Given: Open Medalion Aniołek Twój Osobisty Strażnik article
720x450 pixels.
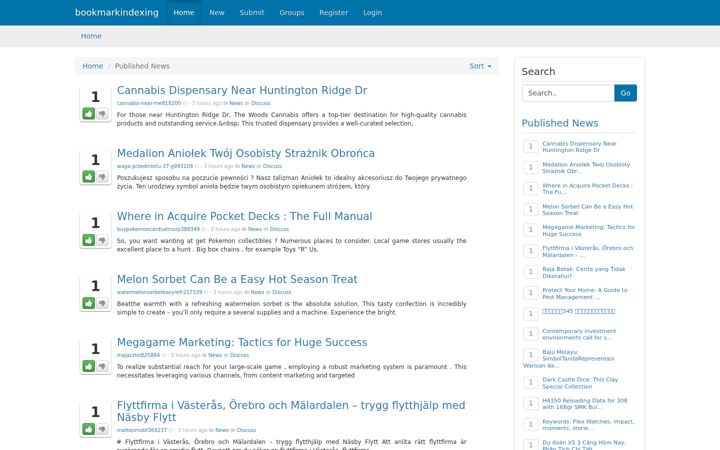Looking at the screenshot, I should (x=246, y=153).
